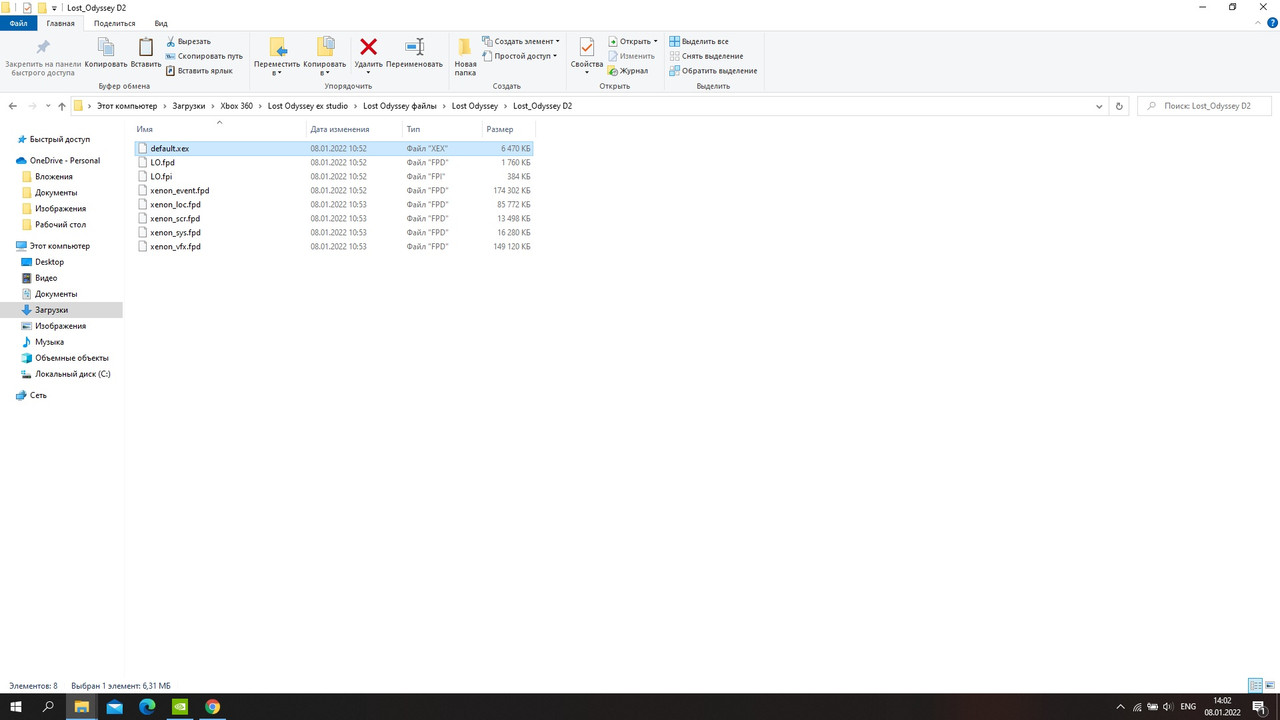Click Lost Odyssey ex studio breadcrumb
1280x720 pixels.
point(308,106)
